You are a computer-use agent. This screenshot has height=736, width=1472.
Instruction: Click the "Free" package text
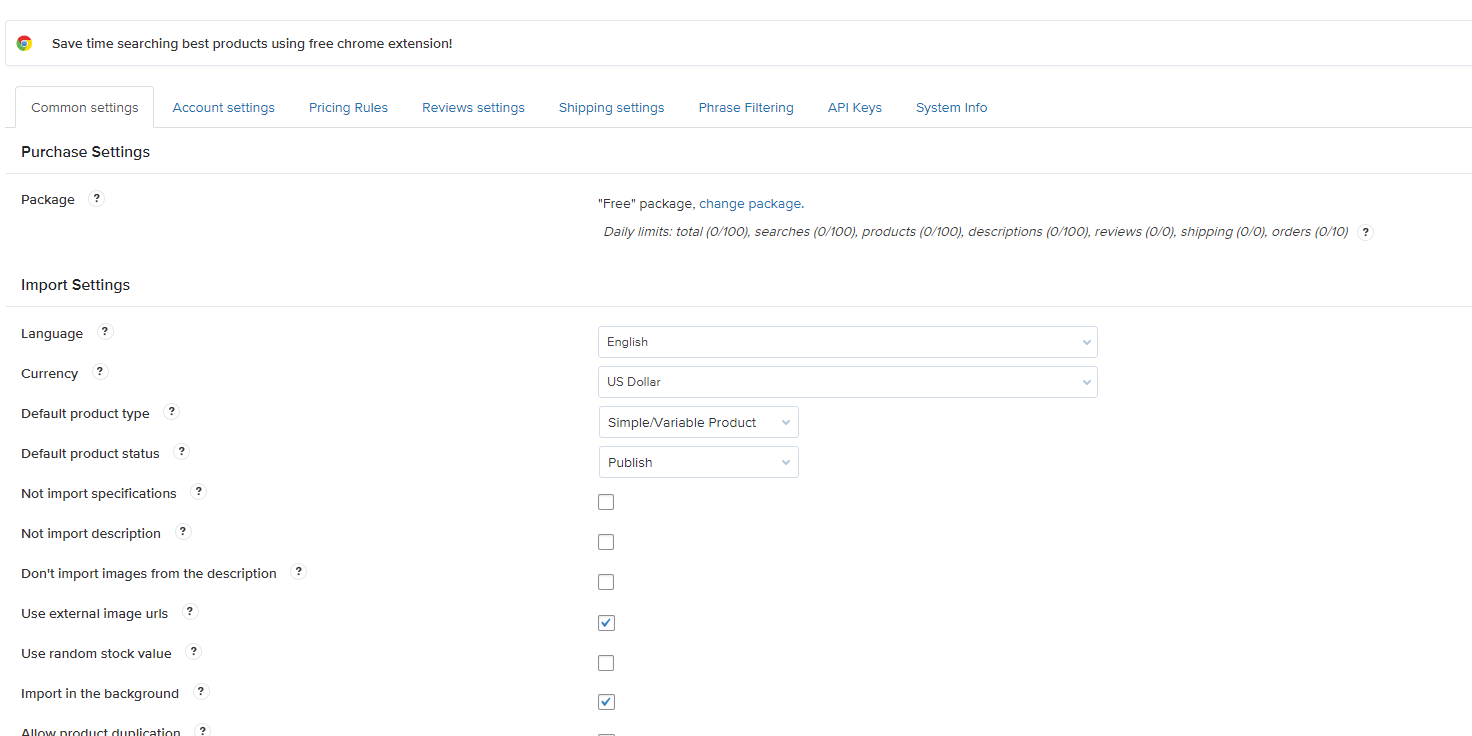[x=645, y=204]
